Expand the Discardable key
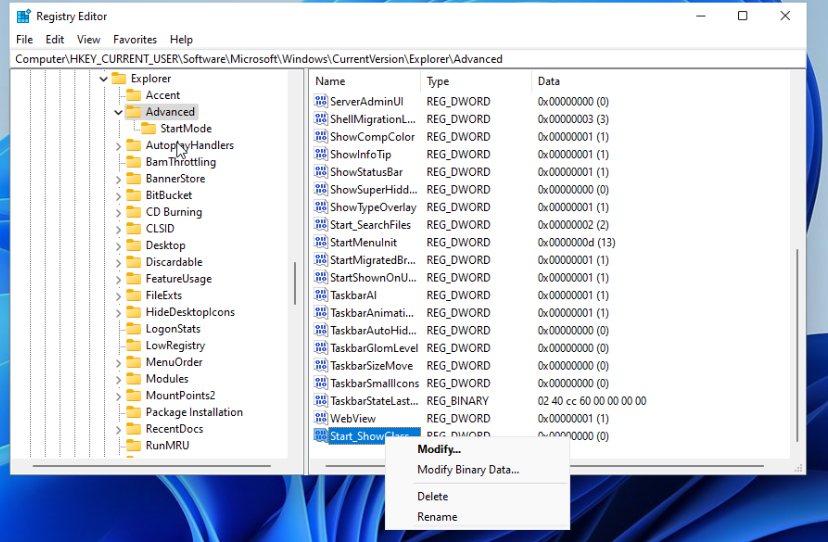This screenshot has width=828, height=542. [x=118, y=263]
